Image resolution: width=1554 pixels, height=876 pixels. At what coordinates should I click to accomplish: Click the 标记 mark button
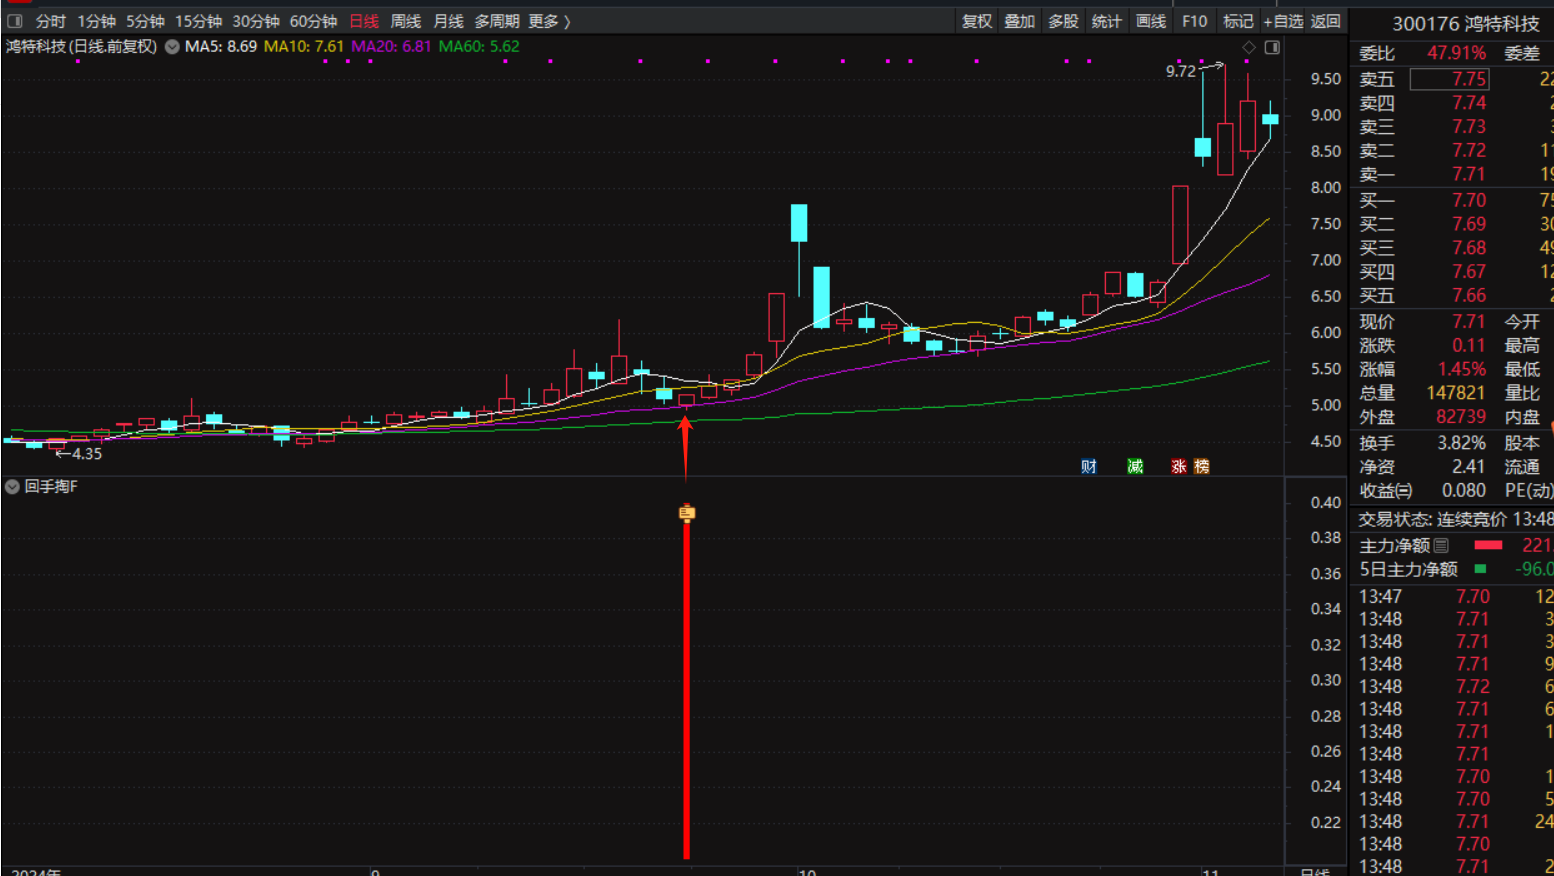(1238, 21)
